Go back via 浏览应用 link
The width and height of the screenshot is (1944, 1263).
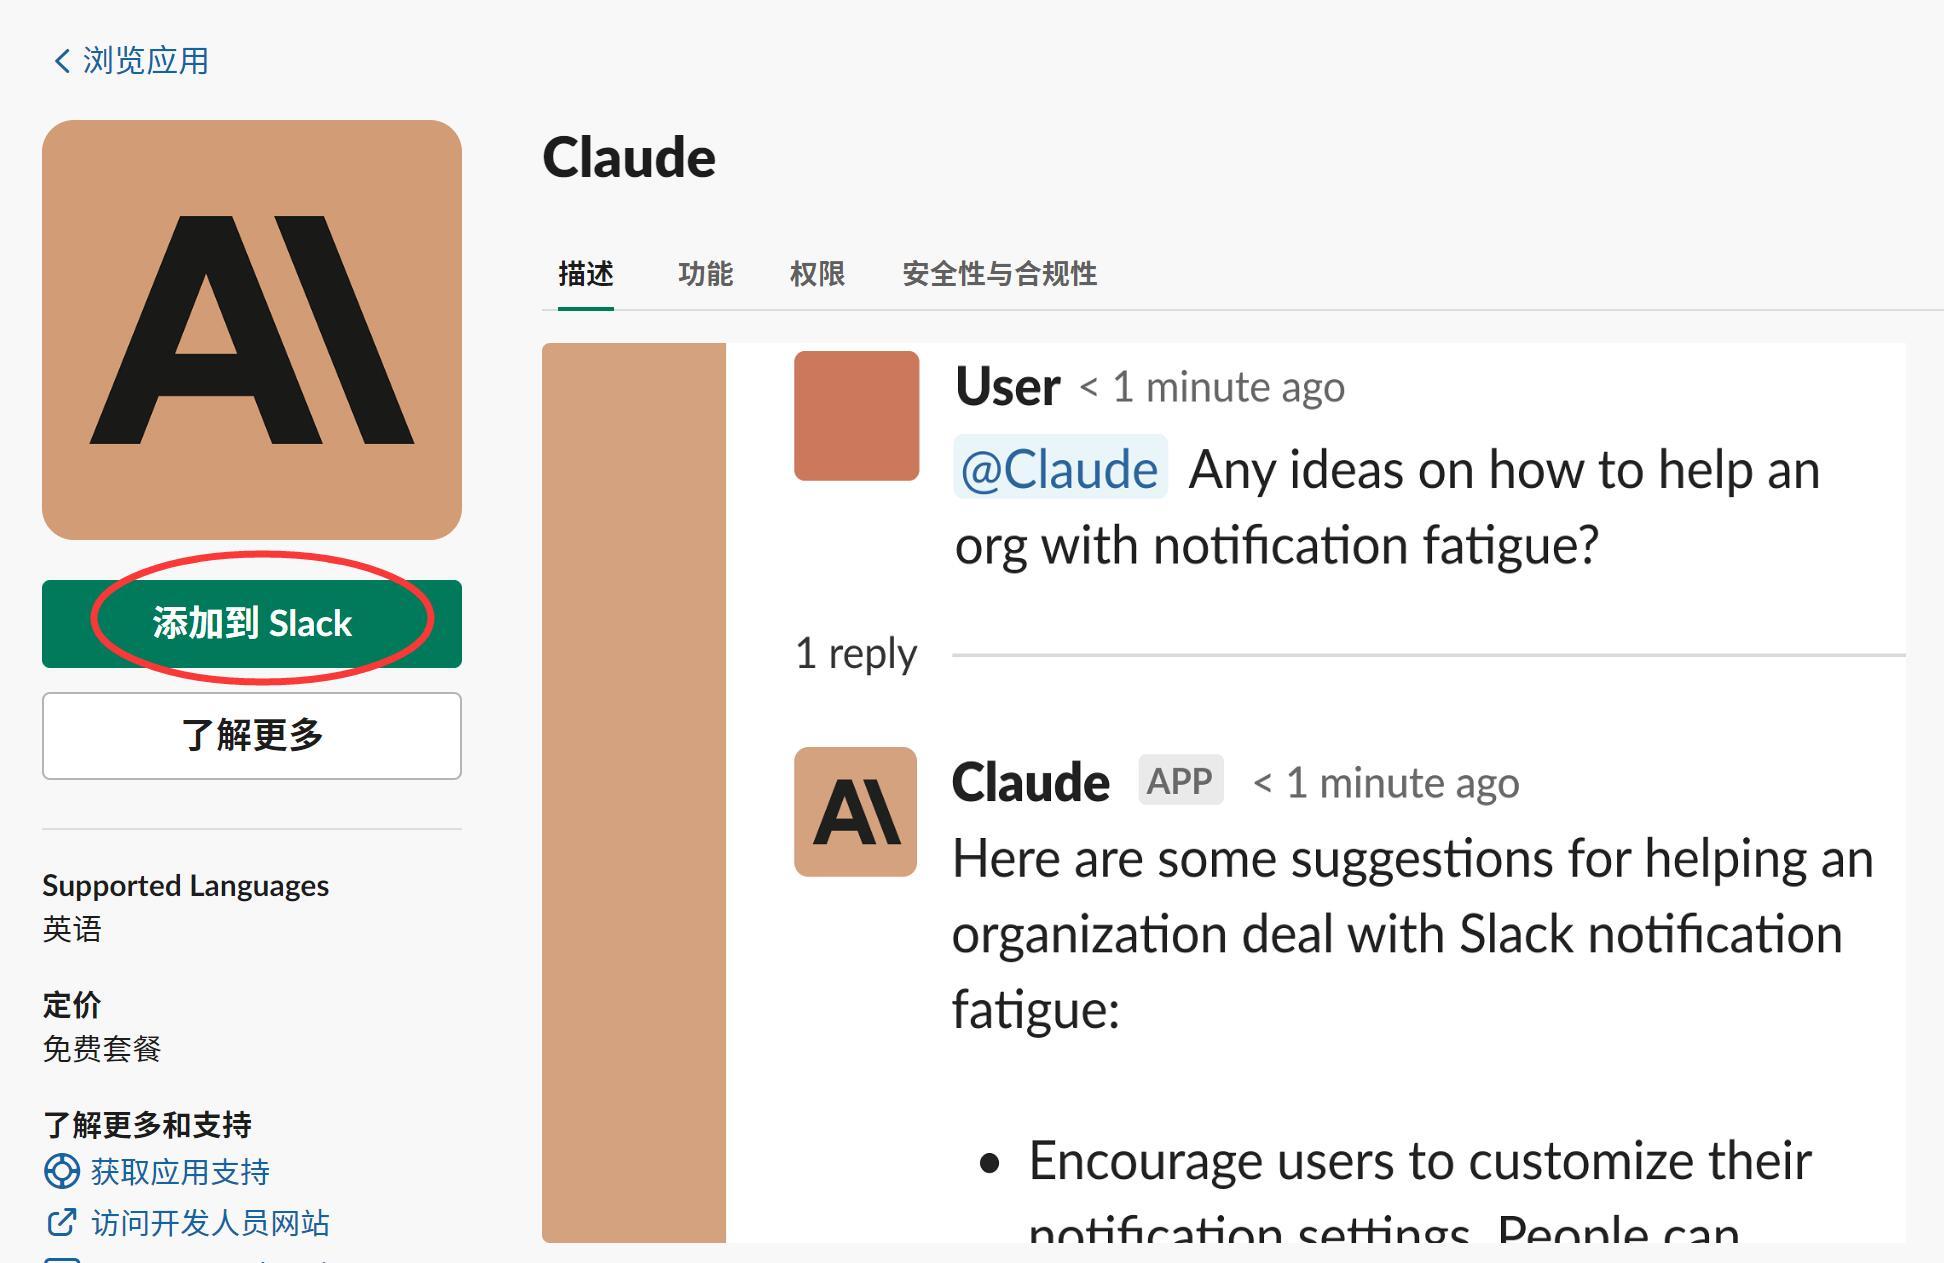click(131, 61)
